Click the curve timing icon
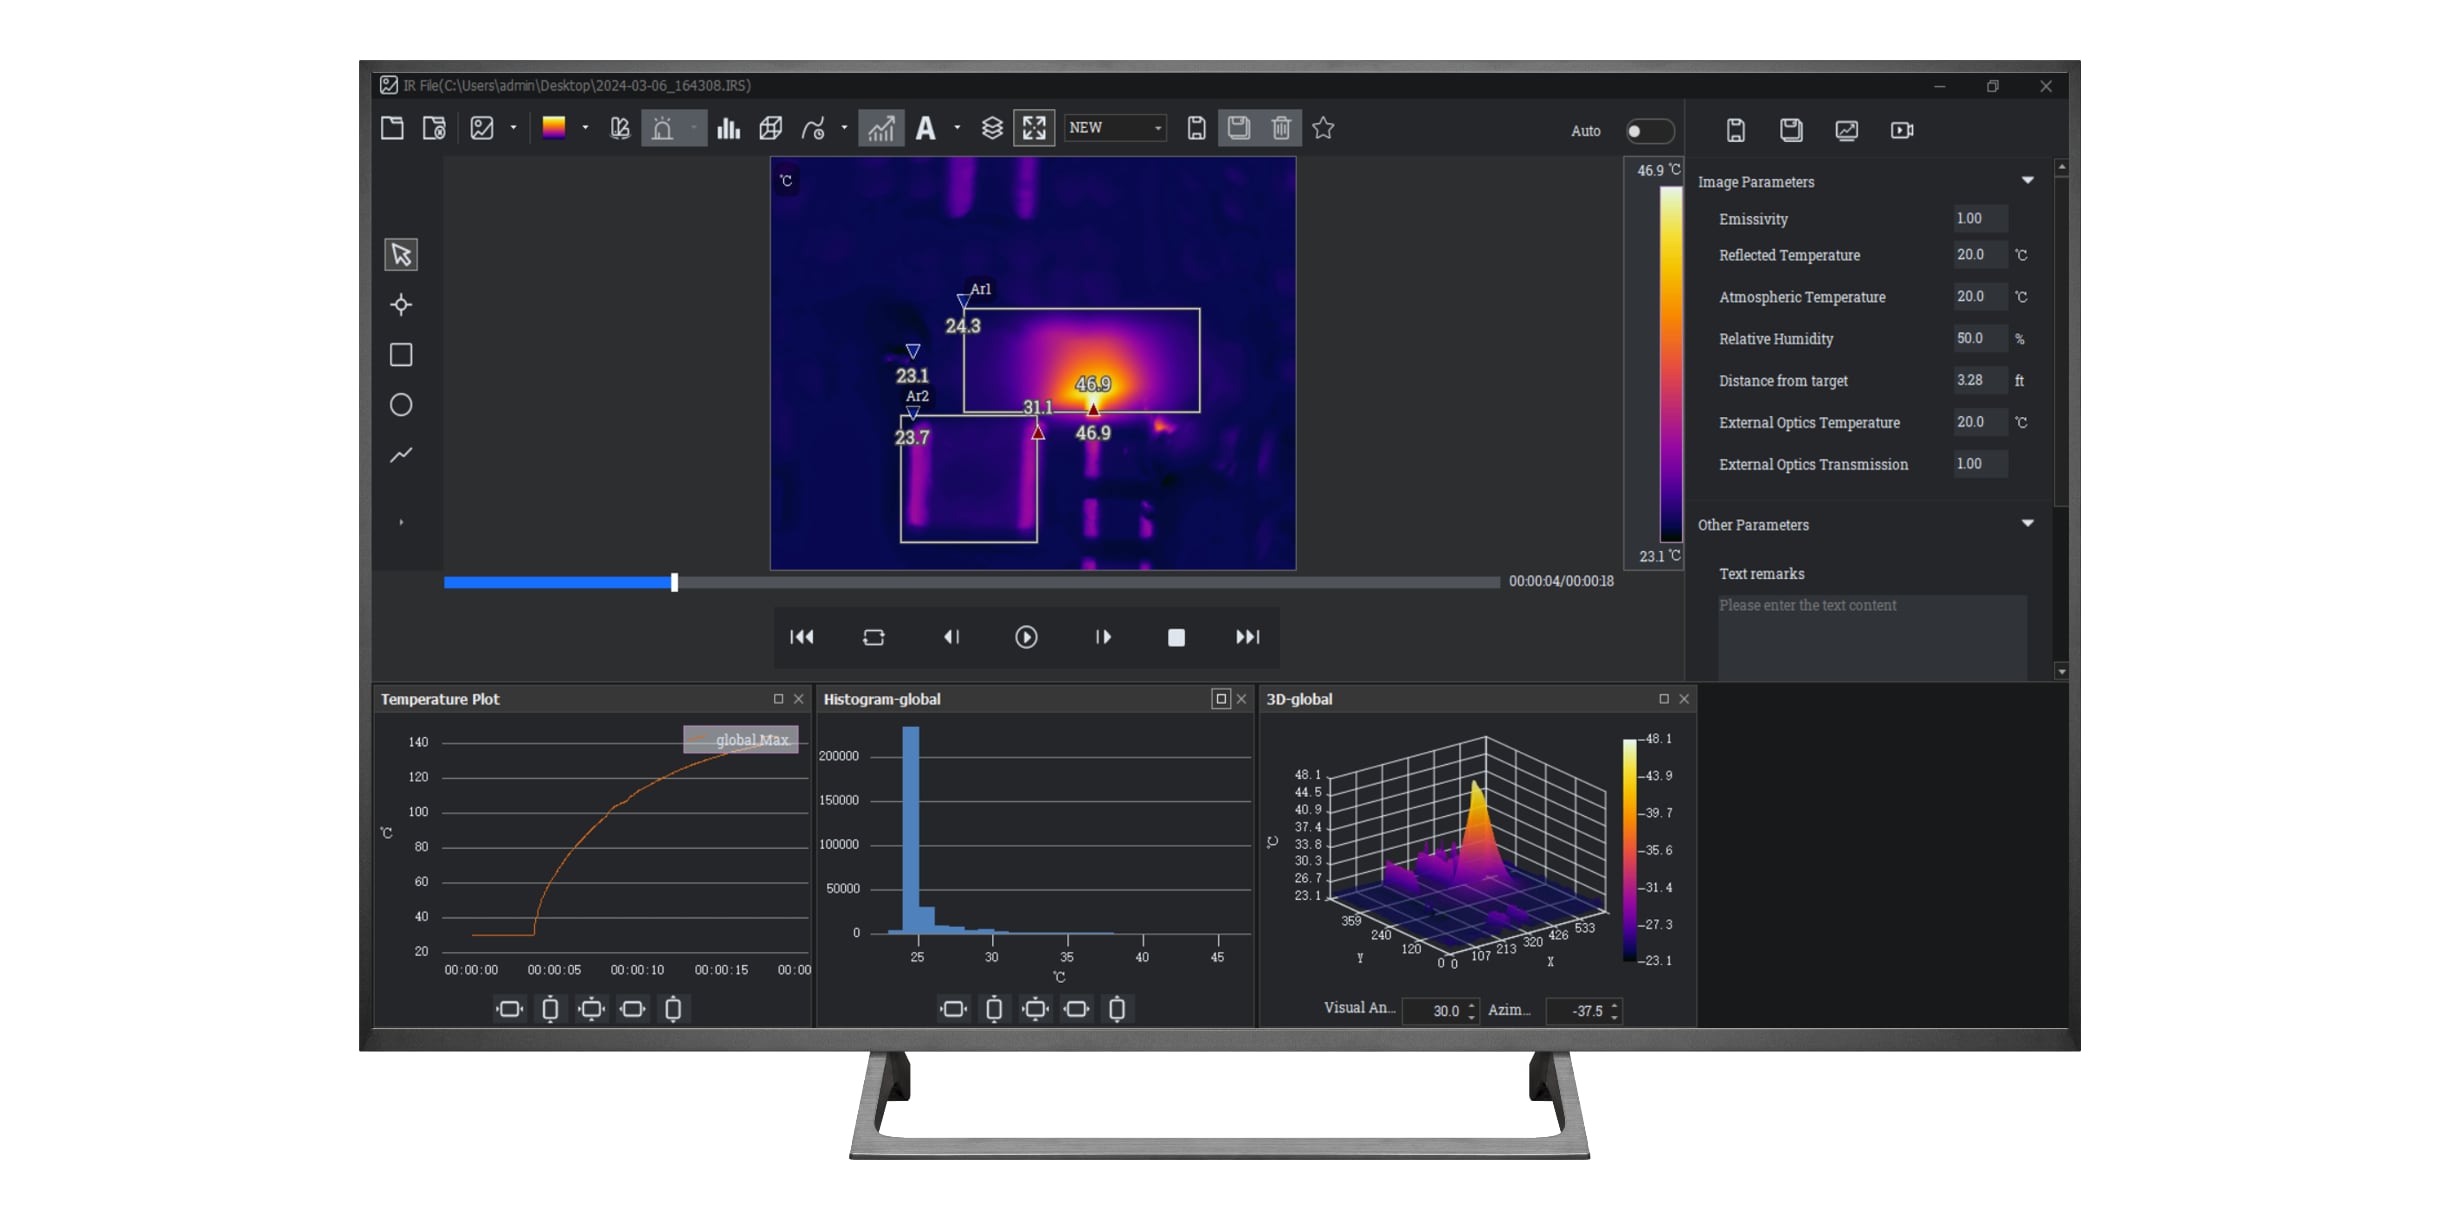The image size is (2440, 1220). click(814, 128)
